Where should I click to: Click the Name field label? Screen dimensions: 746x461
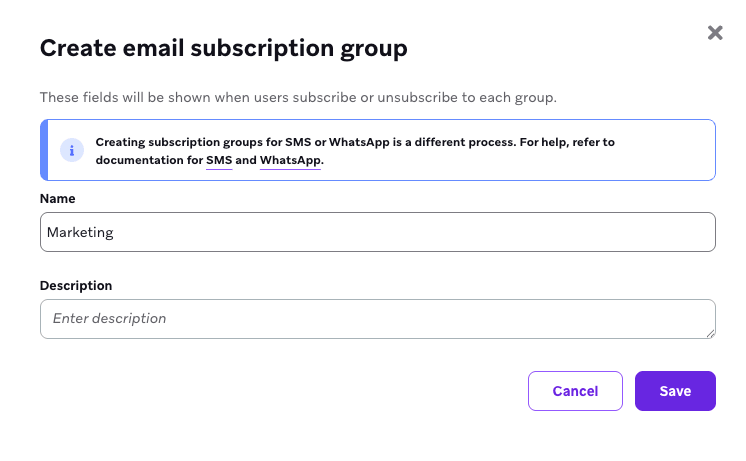[x=58, y=199]
